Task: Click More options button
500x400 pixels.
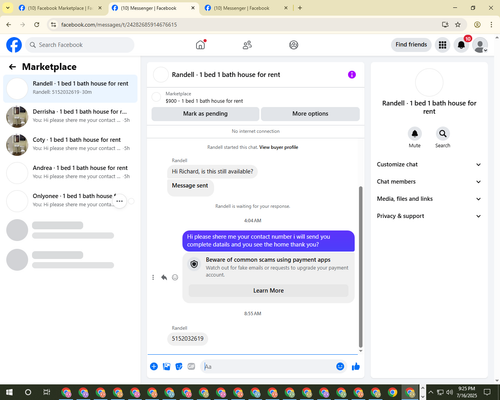Action: click(x=310, y=114)
